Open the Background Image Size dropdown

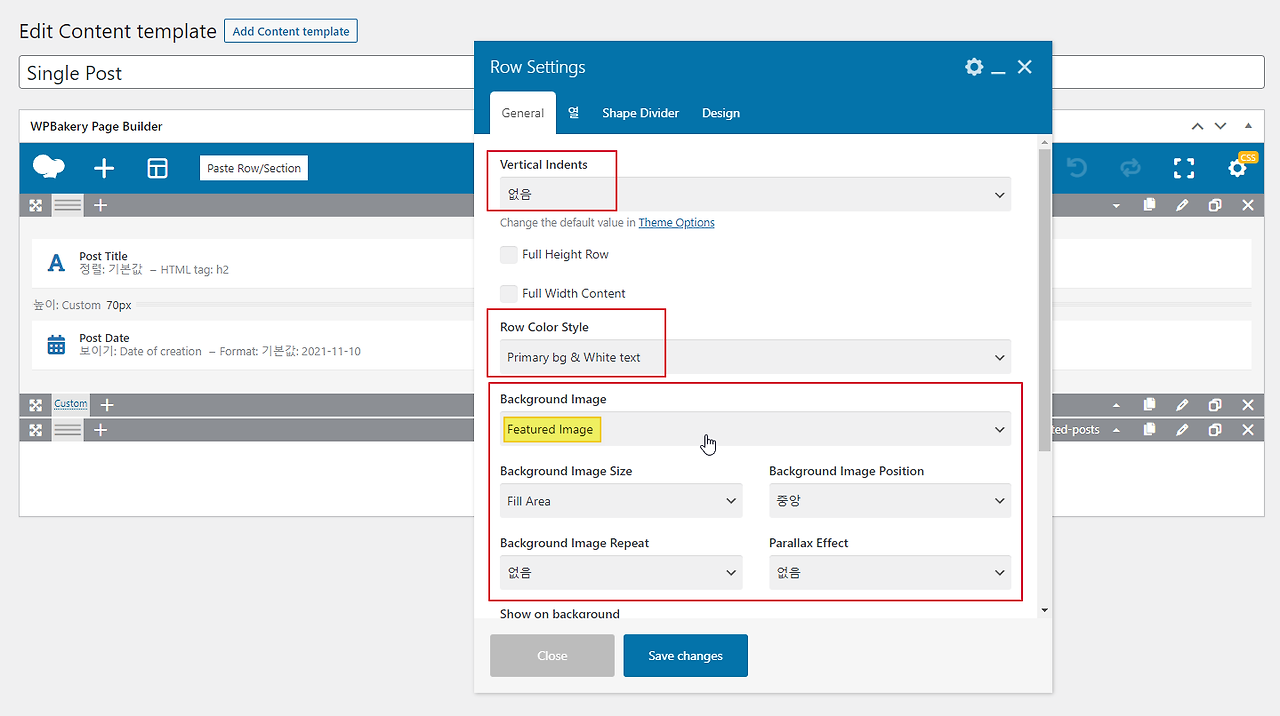point(621,501)
